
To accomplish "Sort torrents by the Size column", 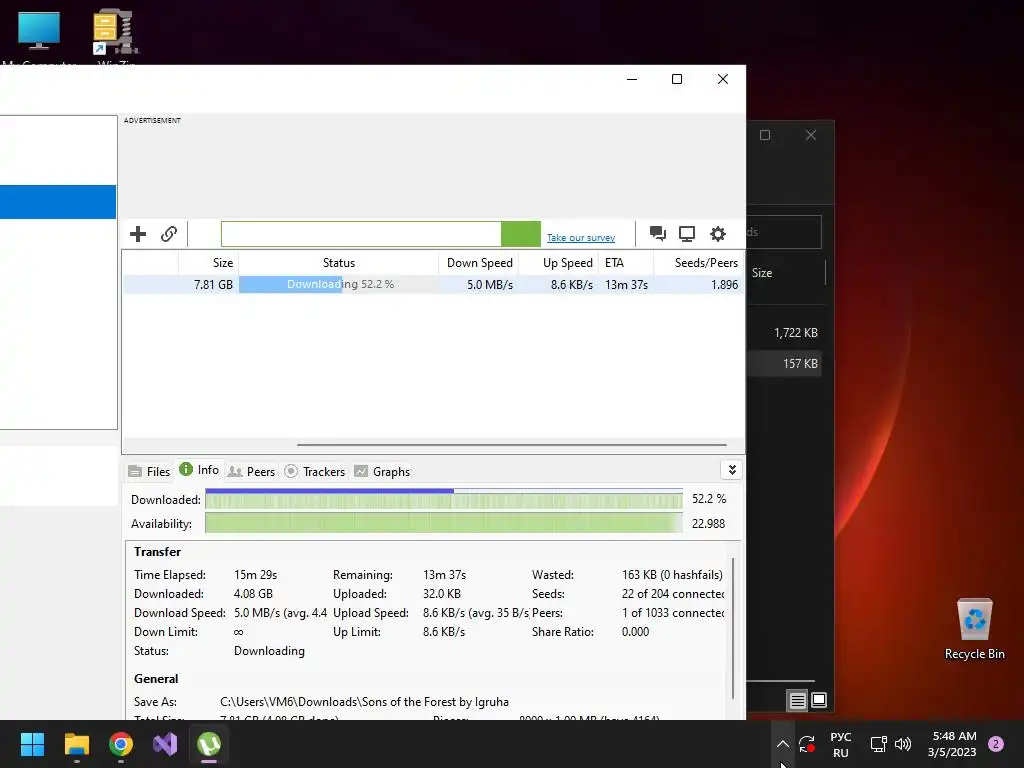I will click(x=208, y=263).
